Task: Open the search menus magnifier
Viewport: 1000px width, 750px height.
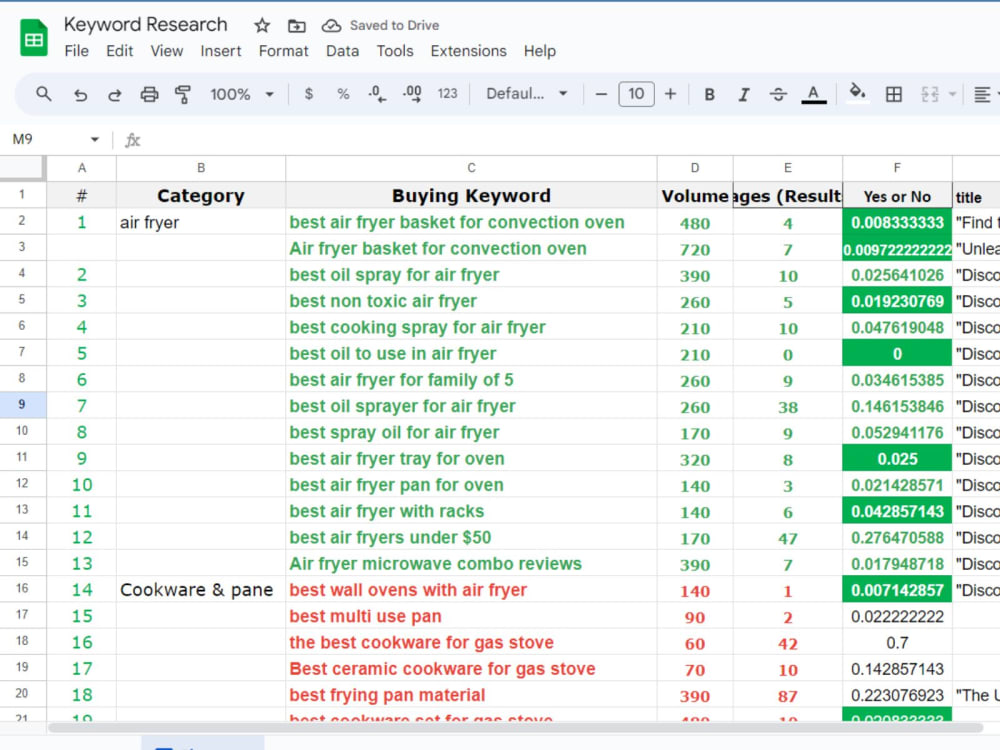Action: [x=43, y=94]
